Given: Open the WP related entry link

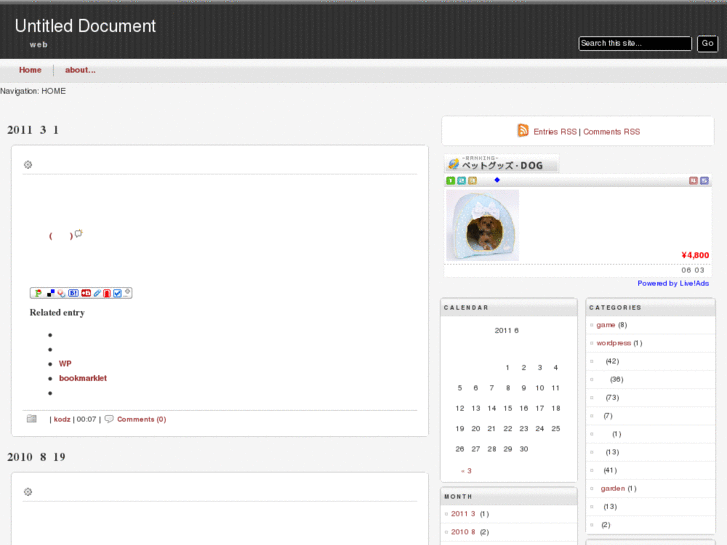Looking at the screenshot, I should coord(65,364).
